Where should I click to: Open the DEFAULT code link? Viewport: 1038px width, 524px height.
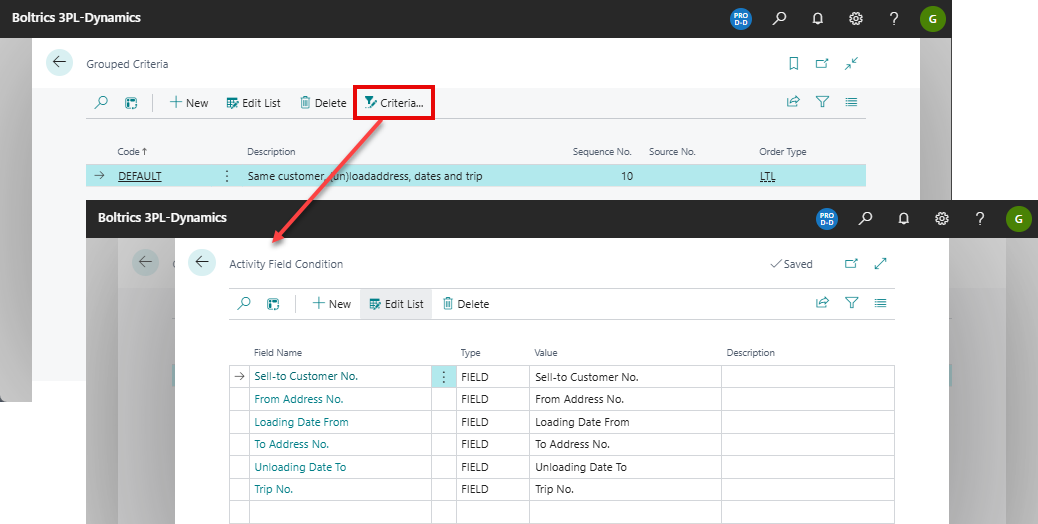139,176
